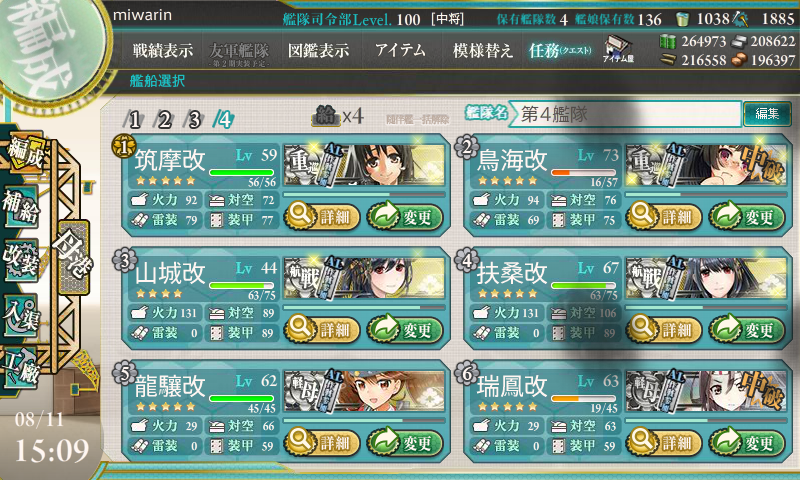Open the 入渠 docking sidebar icon
Screen dimensions: 800x480
[x=21, y=315]
